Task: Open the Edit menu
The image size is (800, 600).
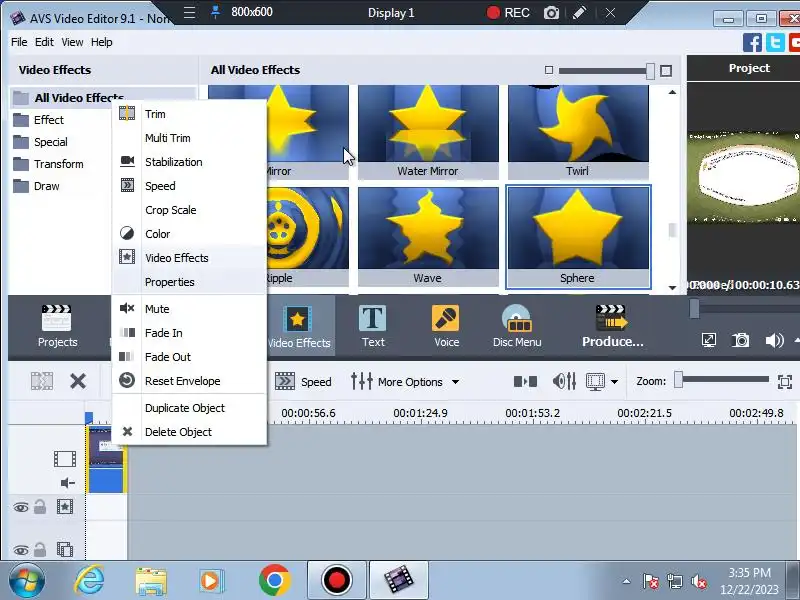Action: [44, 42]
